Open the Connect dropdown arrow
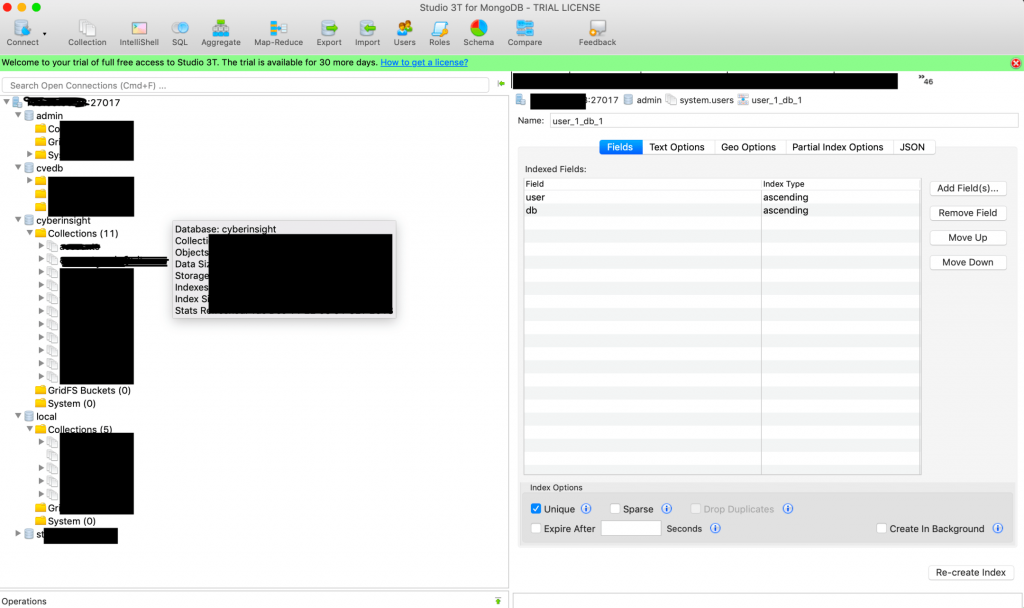This screenshot has width=1024, height=608. pos(44,34)
